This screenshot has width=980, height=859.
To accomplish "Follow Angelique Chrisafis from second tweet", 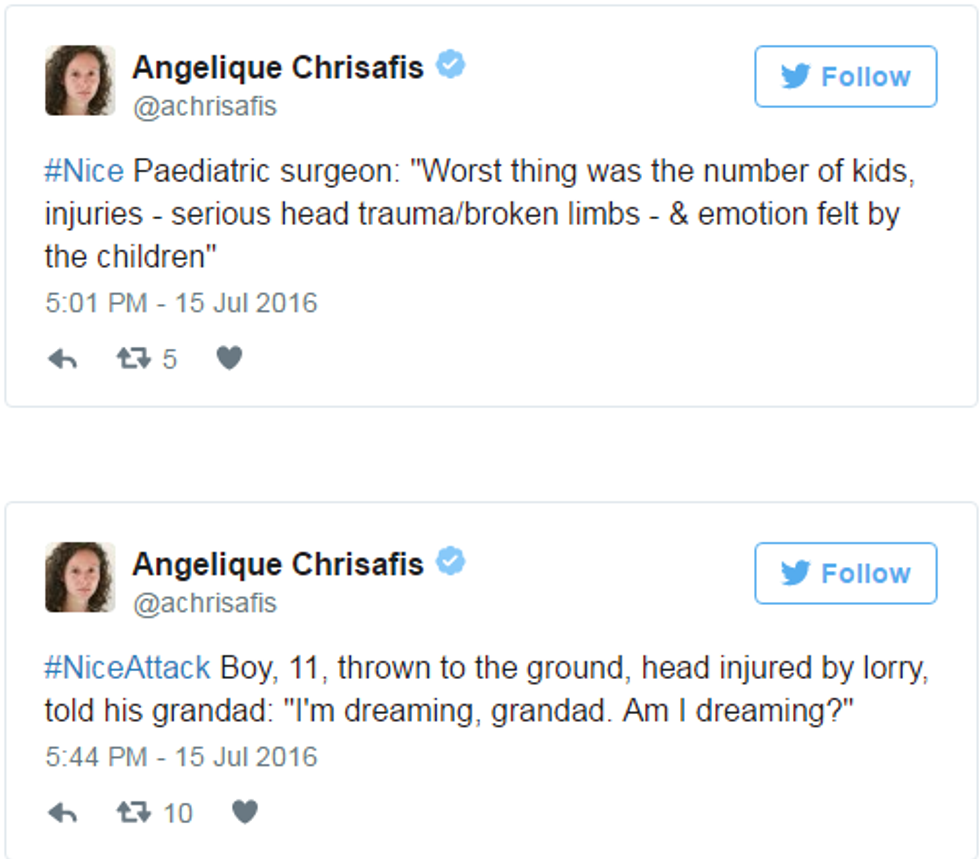I will [x=845, y=573].
